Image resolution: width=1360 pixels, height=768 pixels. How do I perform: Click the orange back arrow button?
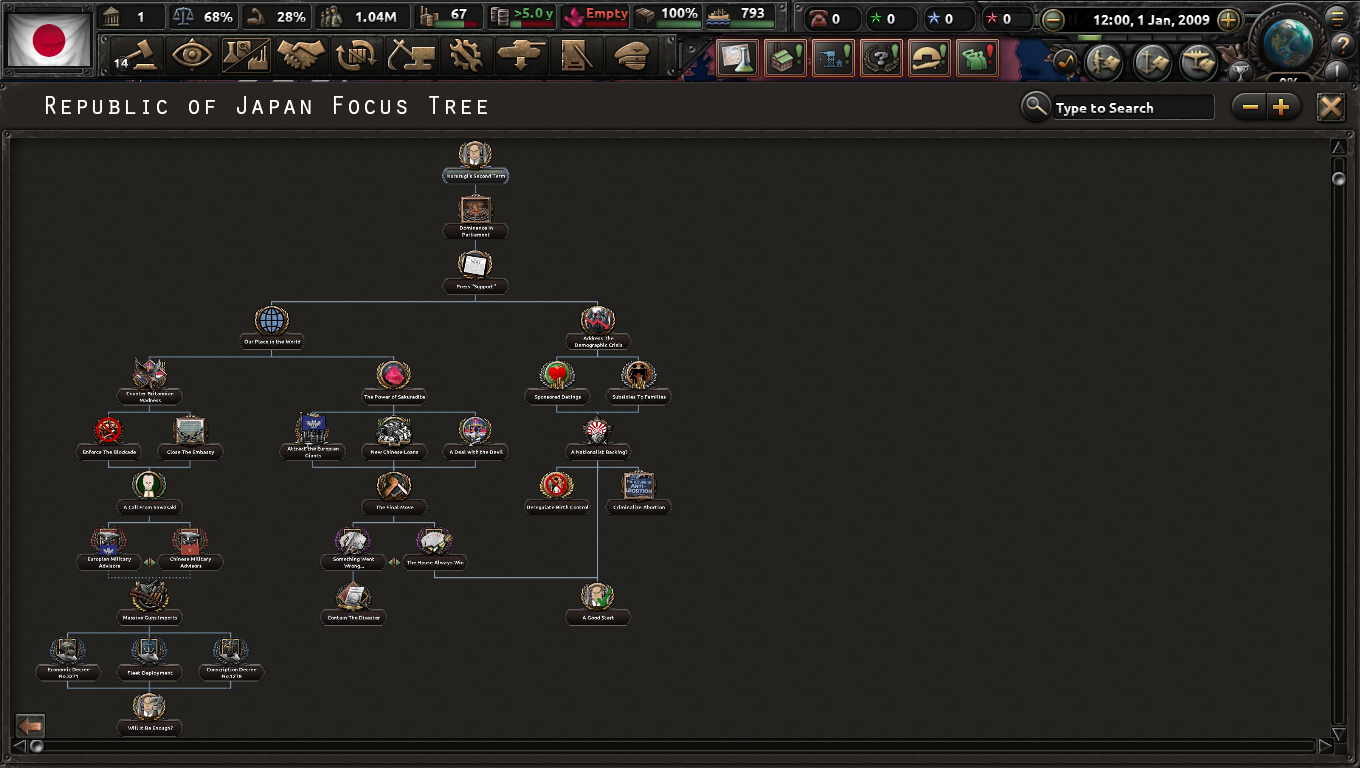(31, 725)
